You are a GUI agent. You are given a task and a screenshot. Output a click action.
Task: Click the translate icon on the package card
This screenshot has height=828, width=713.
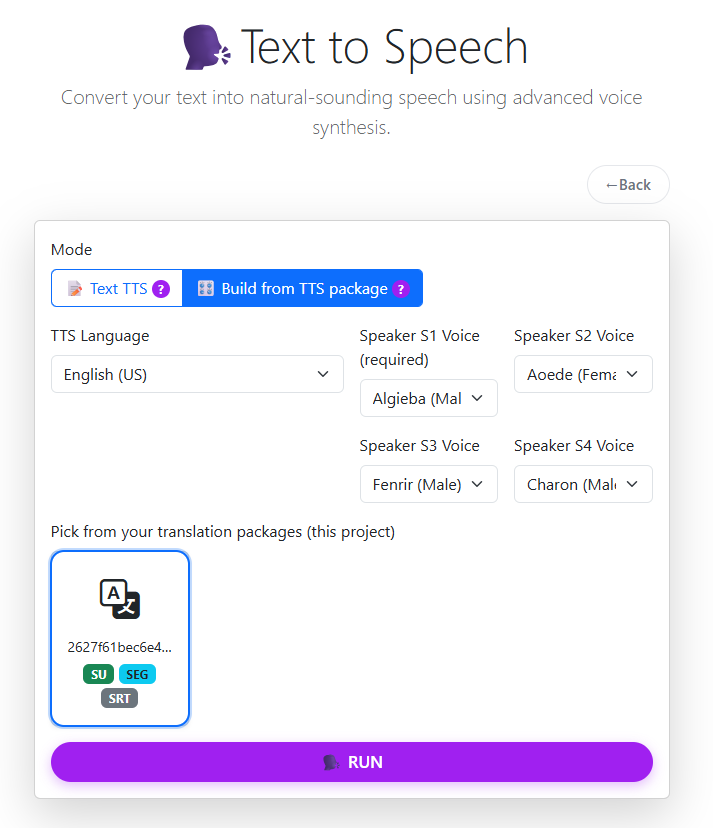point(119,600)
